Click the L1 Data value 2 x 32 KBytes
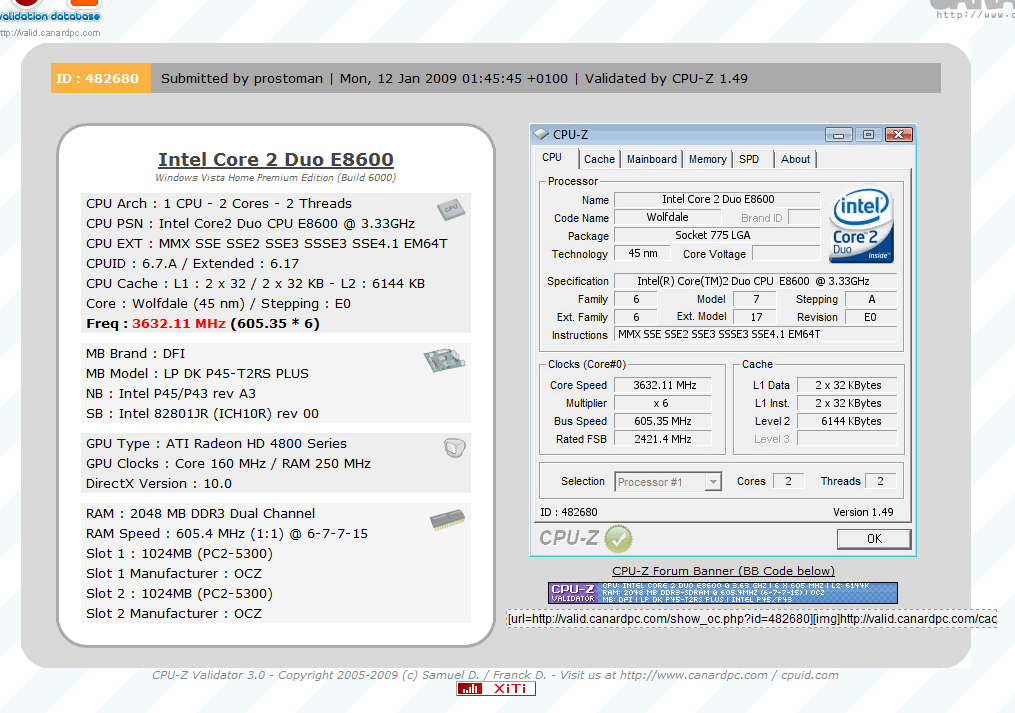The image size is (1015, 713). [x=847, y=385]
